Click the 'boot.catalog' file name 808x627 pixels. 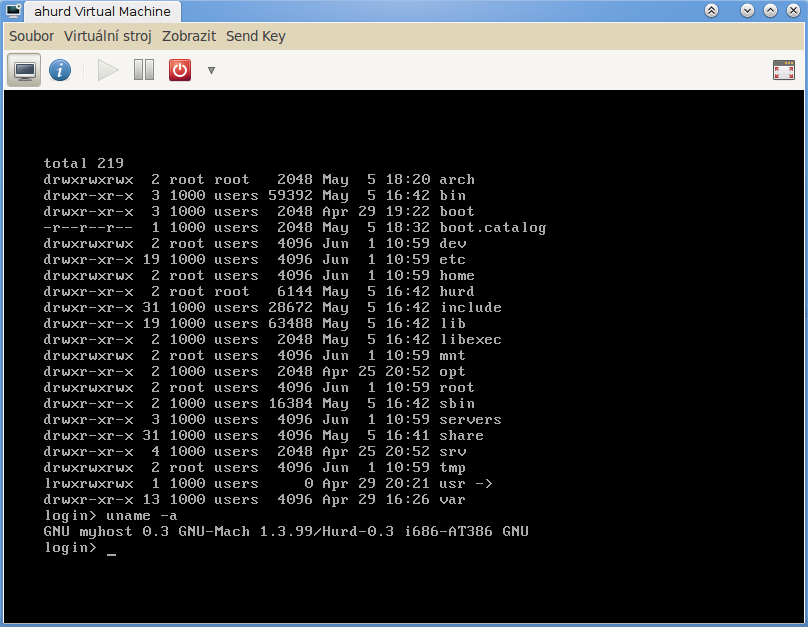click(x=493, y=227)
